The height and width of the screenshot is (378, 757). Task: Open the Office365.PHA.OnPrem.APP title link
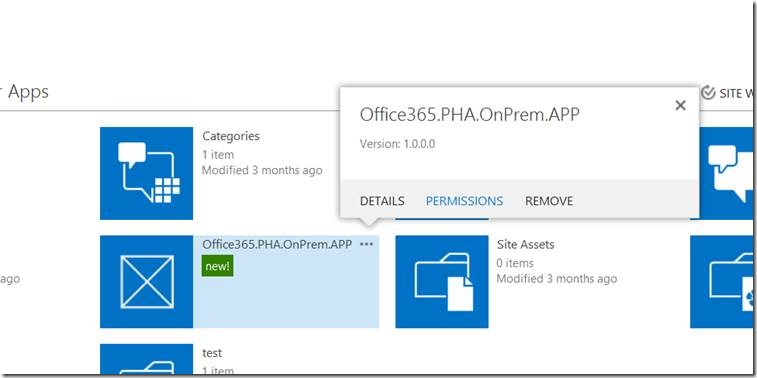pos(277,244)
